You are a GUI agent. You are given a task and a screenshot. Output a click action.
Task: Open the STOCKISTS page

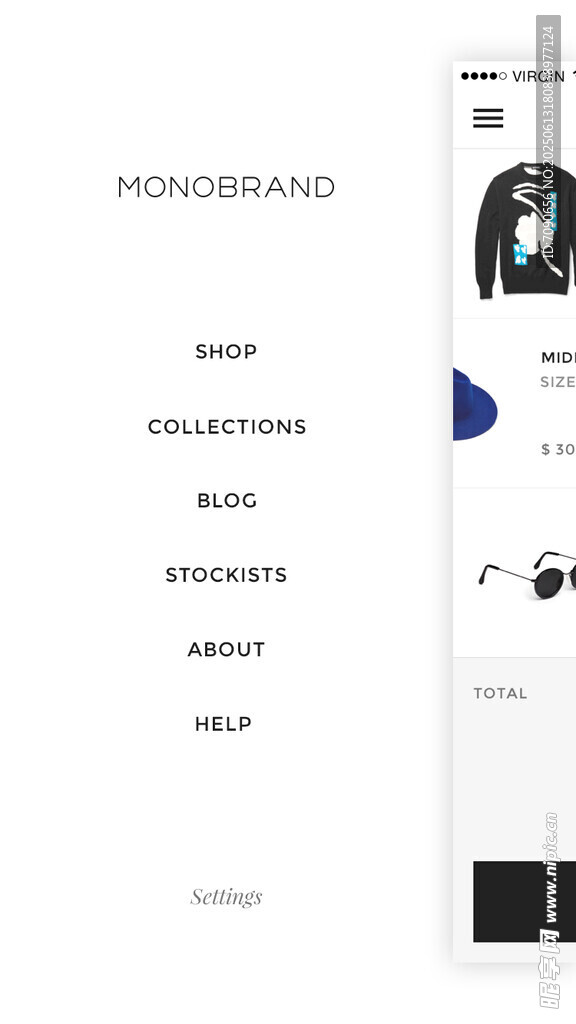226,575
